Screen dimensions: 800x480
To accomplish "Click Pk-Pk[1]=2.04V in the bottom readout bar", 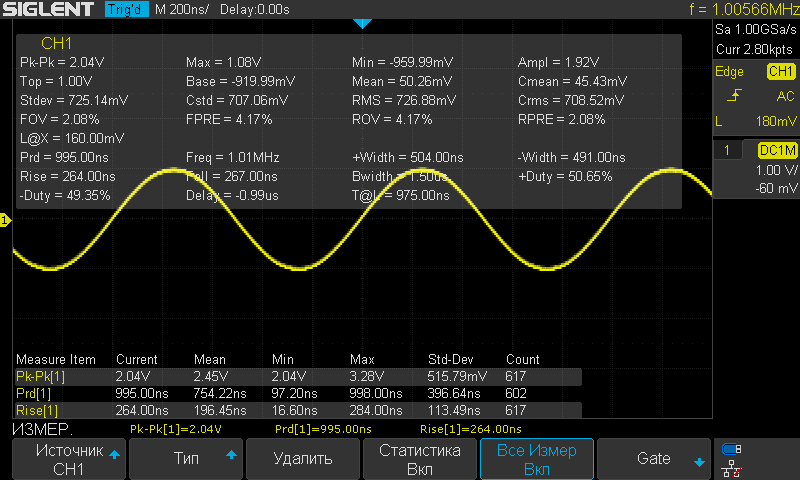I will pyautogui.click(x=176, y=430).
